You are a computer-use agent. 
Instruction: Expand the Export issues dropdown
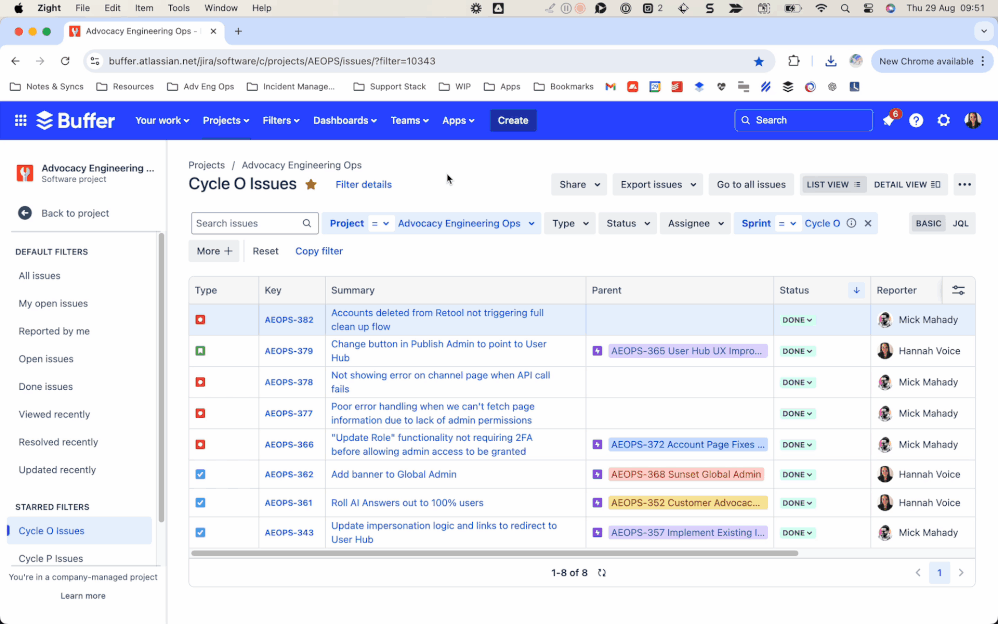pyautogui.click(x=658, y=185)
